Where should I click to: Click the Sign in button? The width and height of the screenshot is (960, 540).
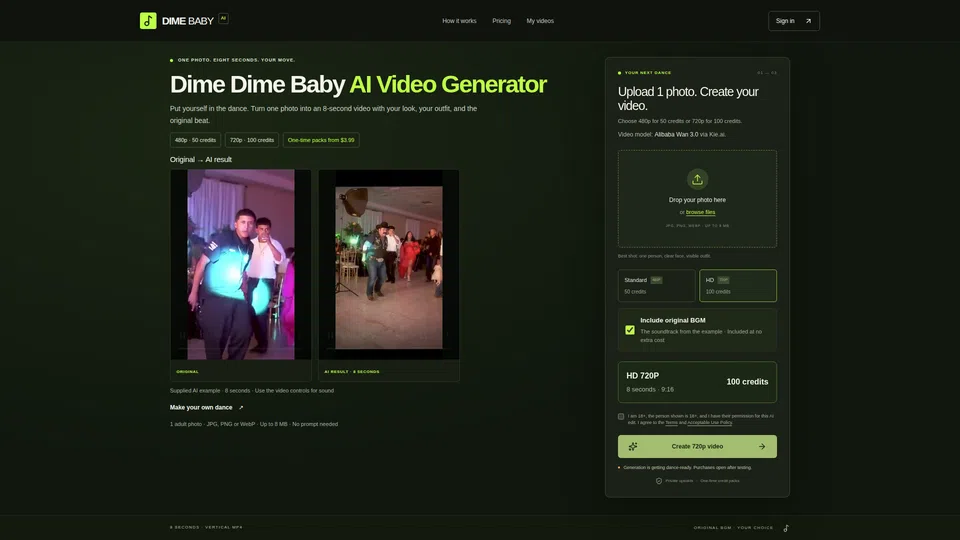[x=793, y=21]
